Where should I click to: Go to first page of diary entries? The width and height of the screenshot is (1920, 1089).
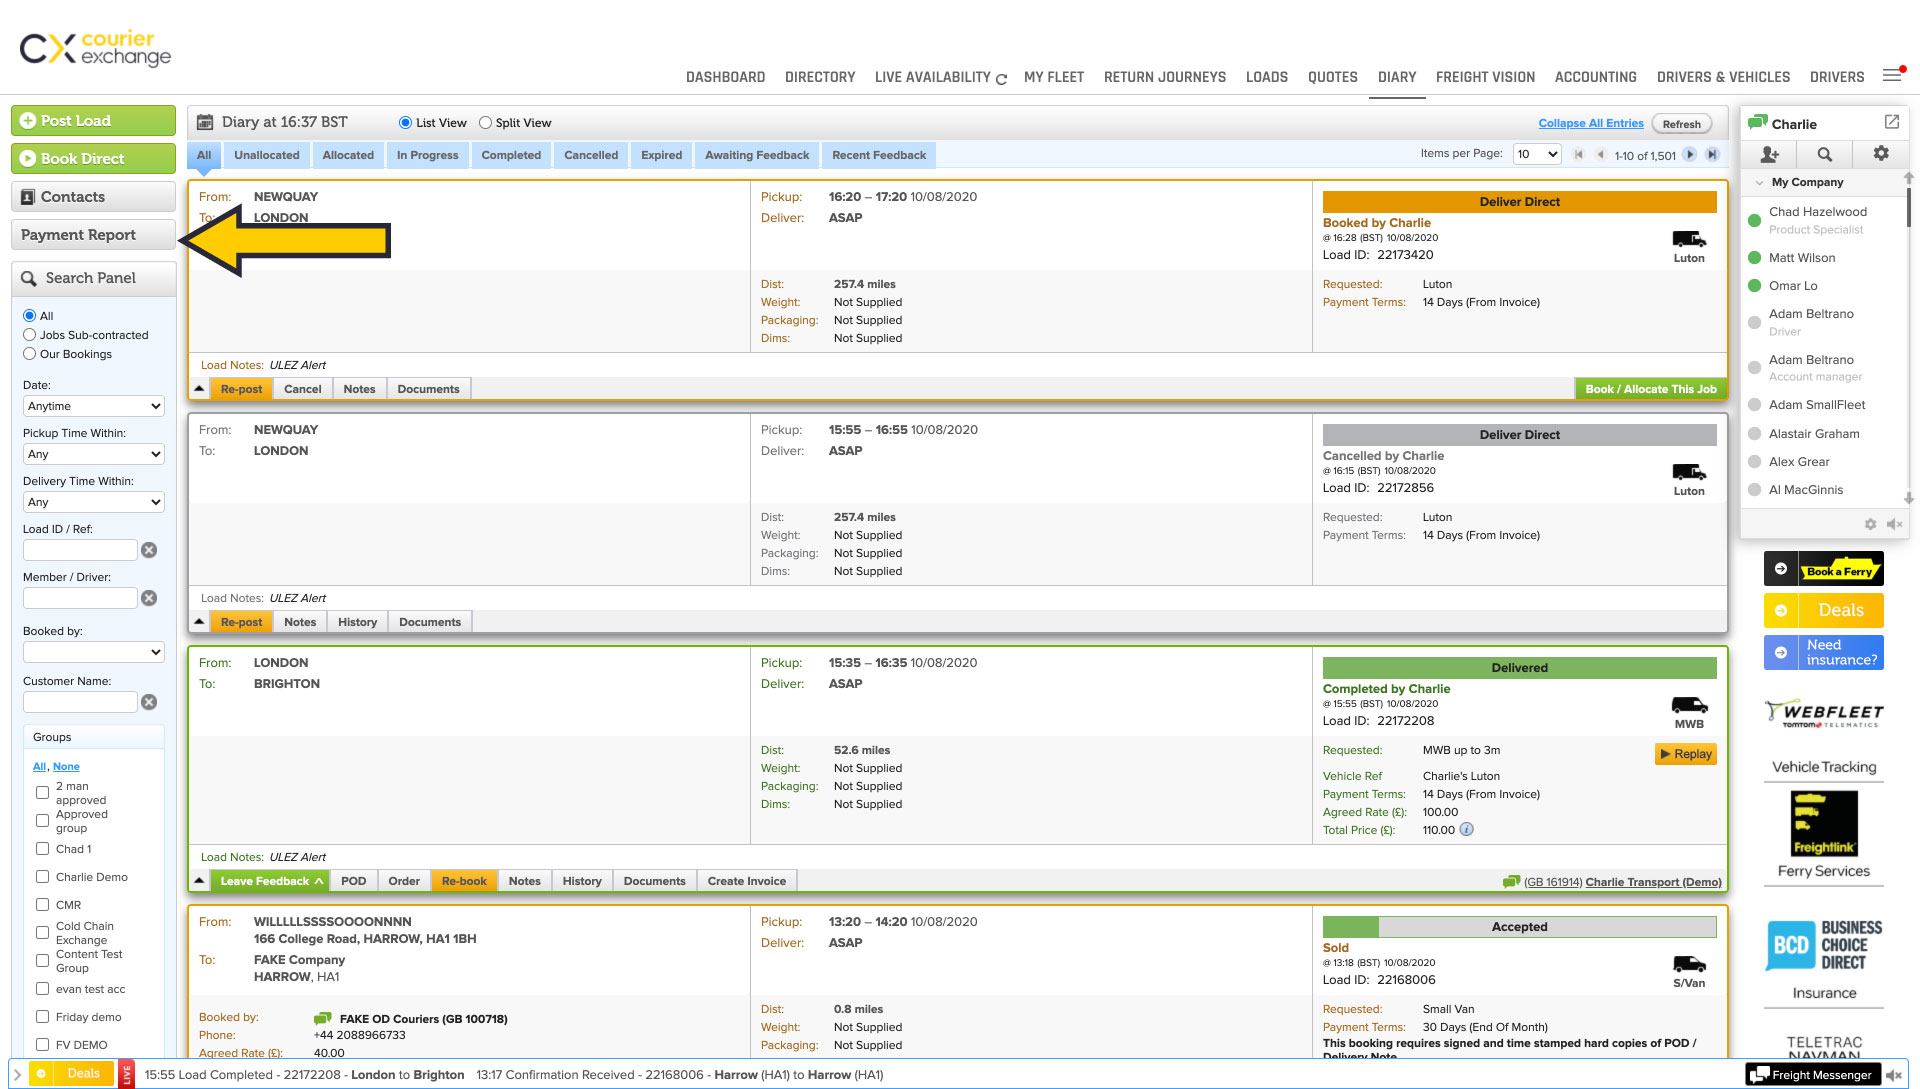[x=1579, y=154]
